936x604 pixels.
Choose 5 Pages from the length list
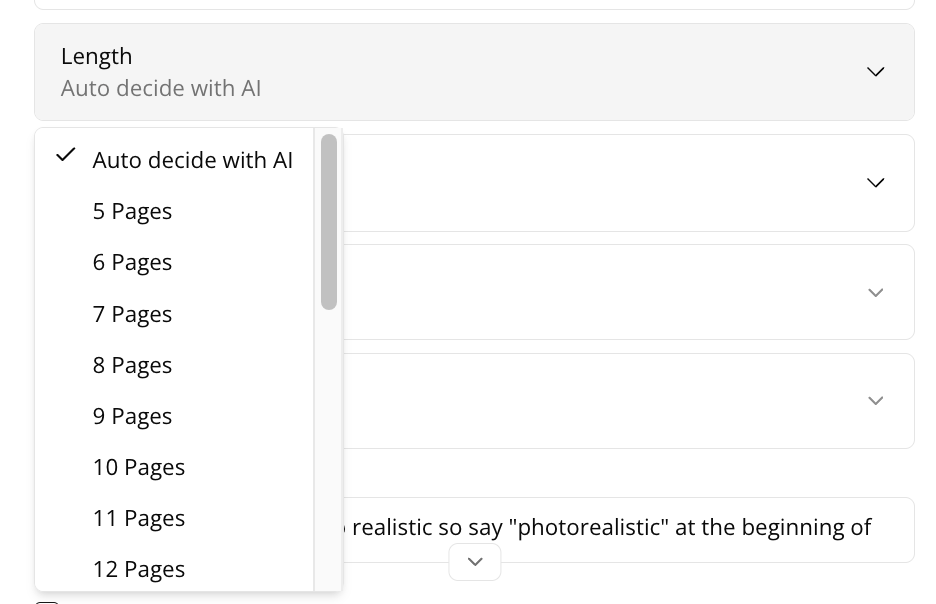[x=132, y=211]
